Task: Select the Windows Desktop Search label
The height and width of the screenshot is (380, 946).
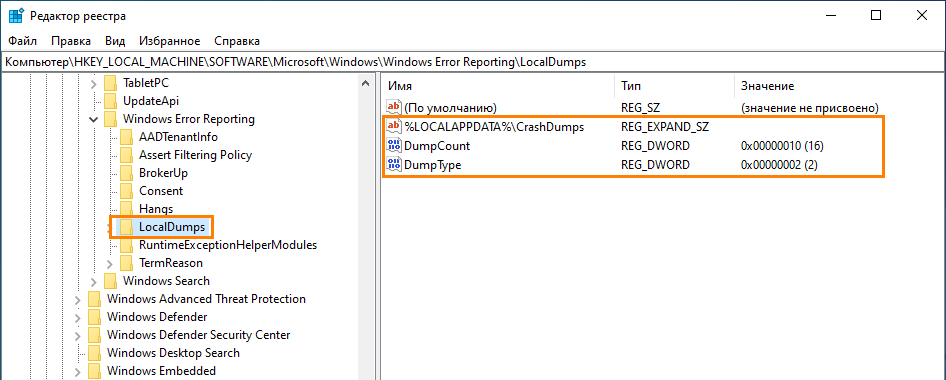Action: [x=173, y=353]
